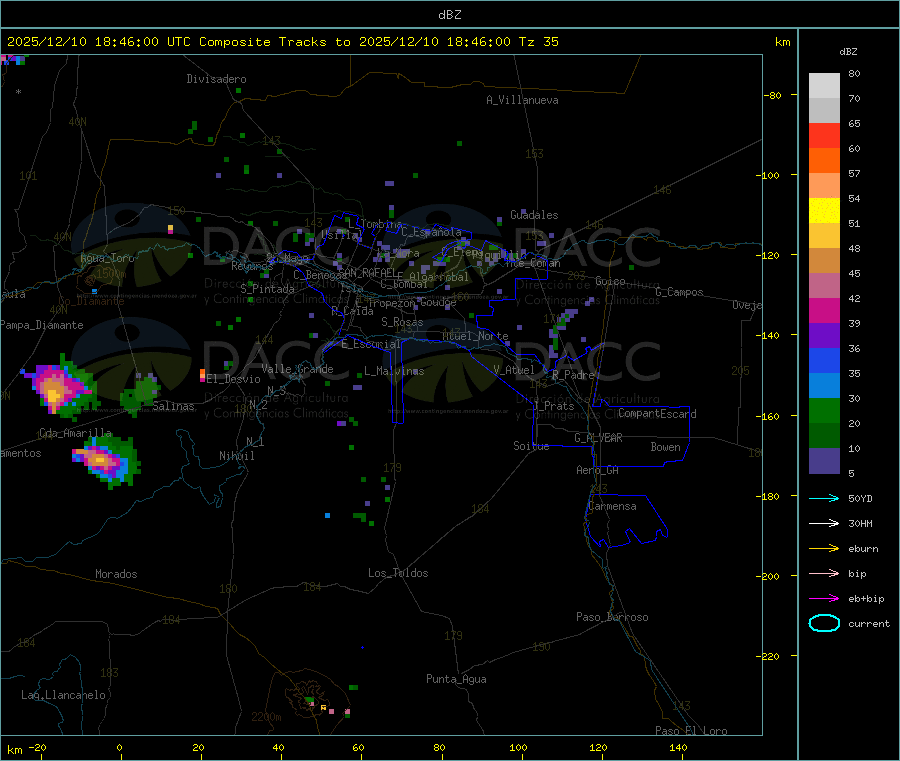
Task: Click the 'Aero_GA' map label
Action: coord(597,470)
